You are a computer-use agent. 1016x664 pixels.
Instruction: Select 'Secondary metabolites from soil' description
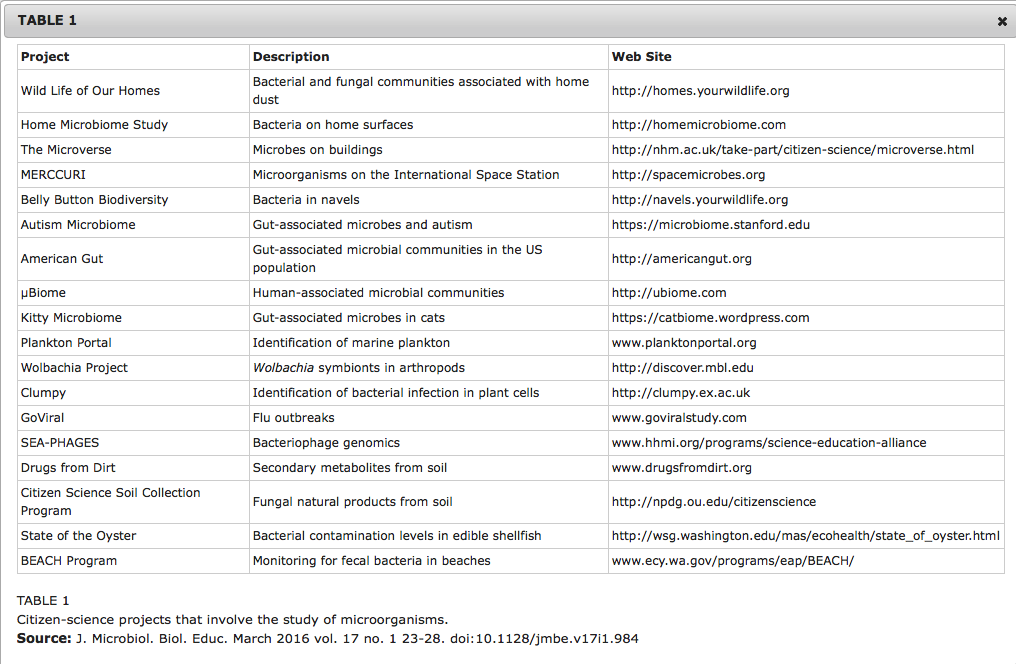click(350, 468)
